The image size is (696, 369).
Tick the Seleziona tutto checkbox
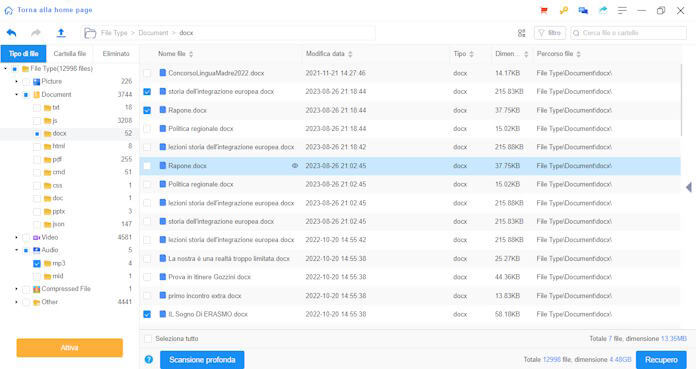[x=148, y=339]
